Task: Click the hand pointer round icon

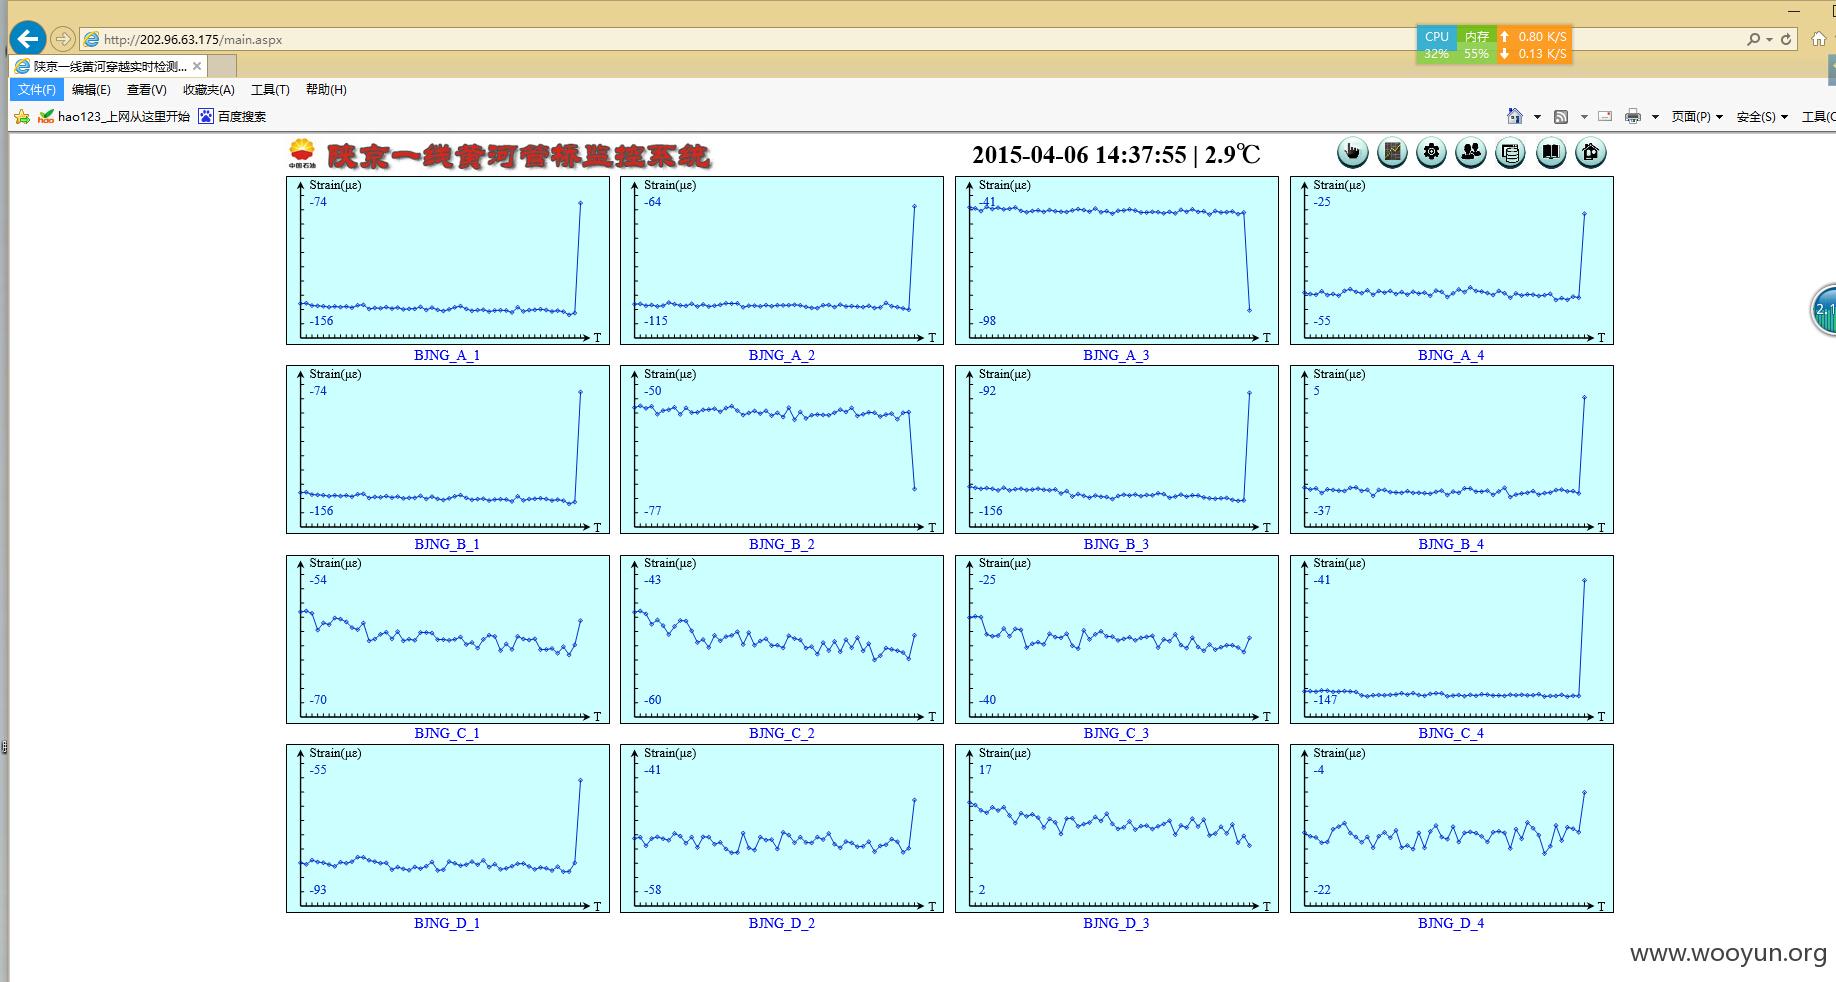Action: tap(1352, 153)
